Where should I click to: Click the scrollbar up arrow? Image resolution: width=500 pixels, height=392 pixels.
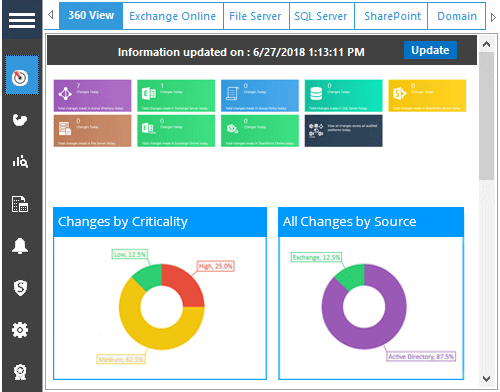click(x=486, y=44)
